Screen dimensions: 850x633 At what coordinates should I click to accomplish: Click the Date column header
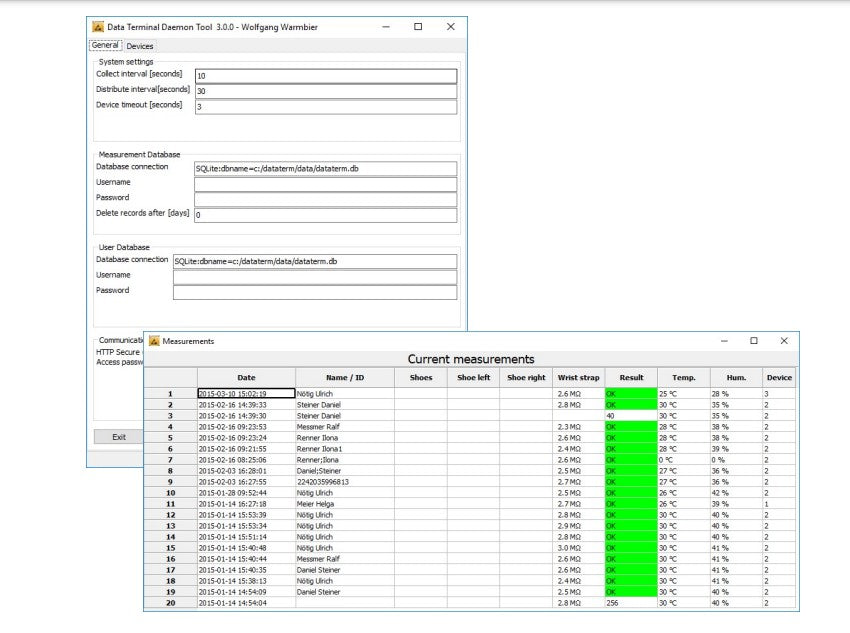pyautogui.click(x=246, y=378)
